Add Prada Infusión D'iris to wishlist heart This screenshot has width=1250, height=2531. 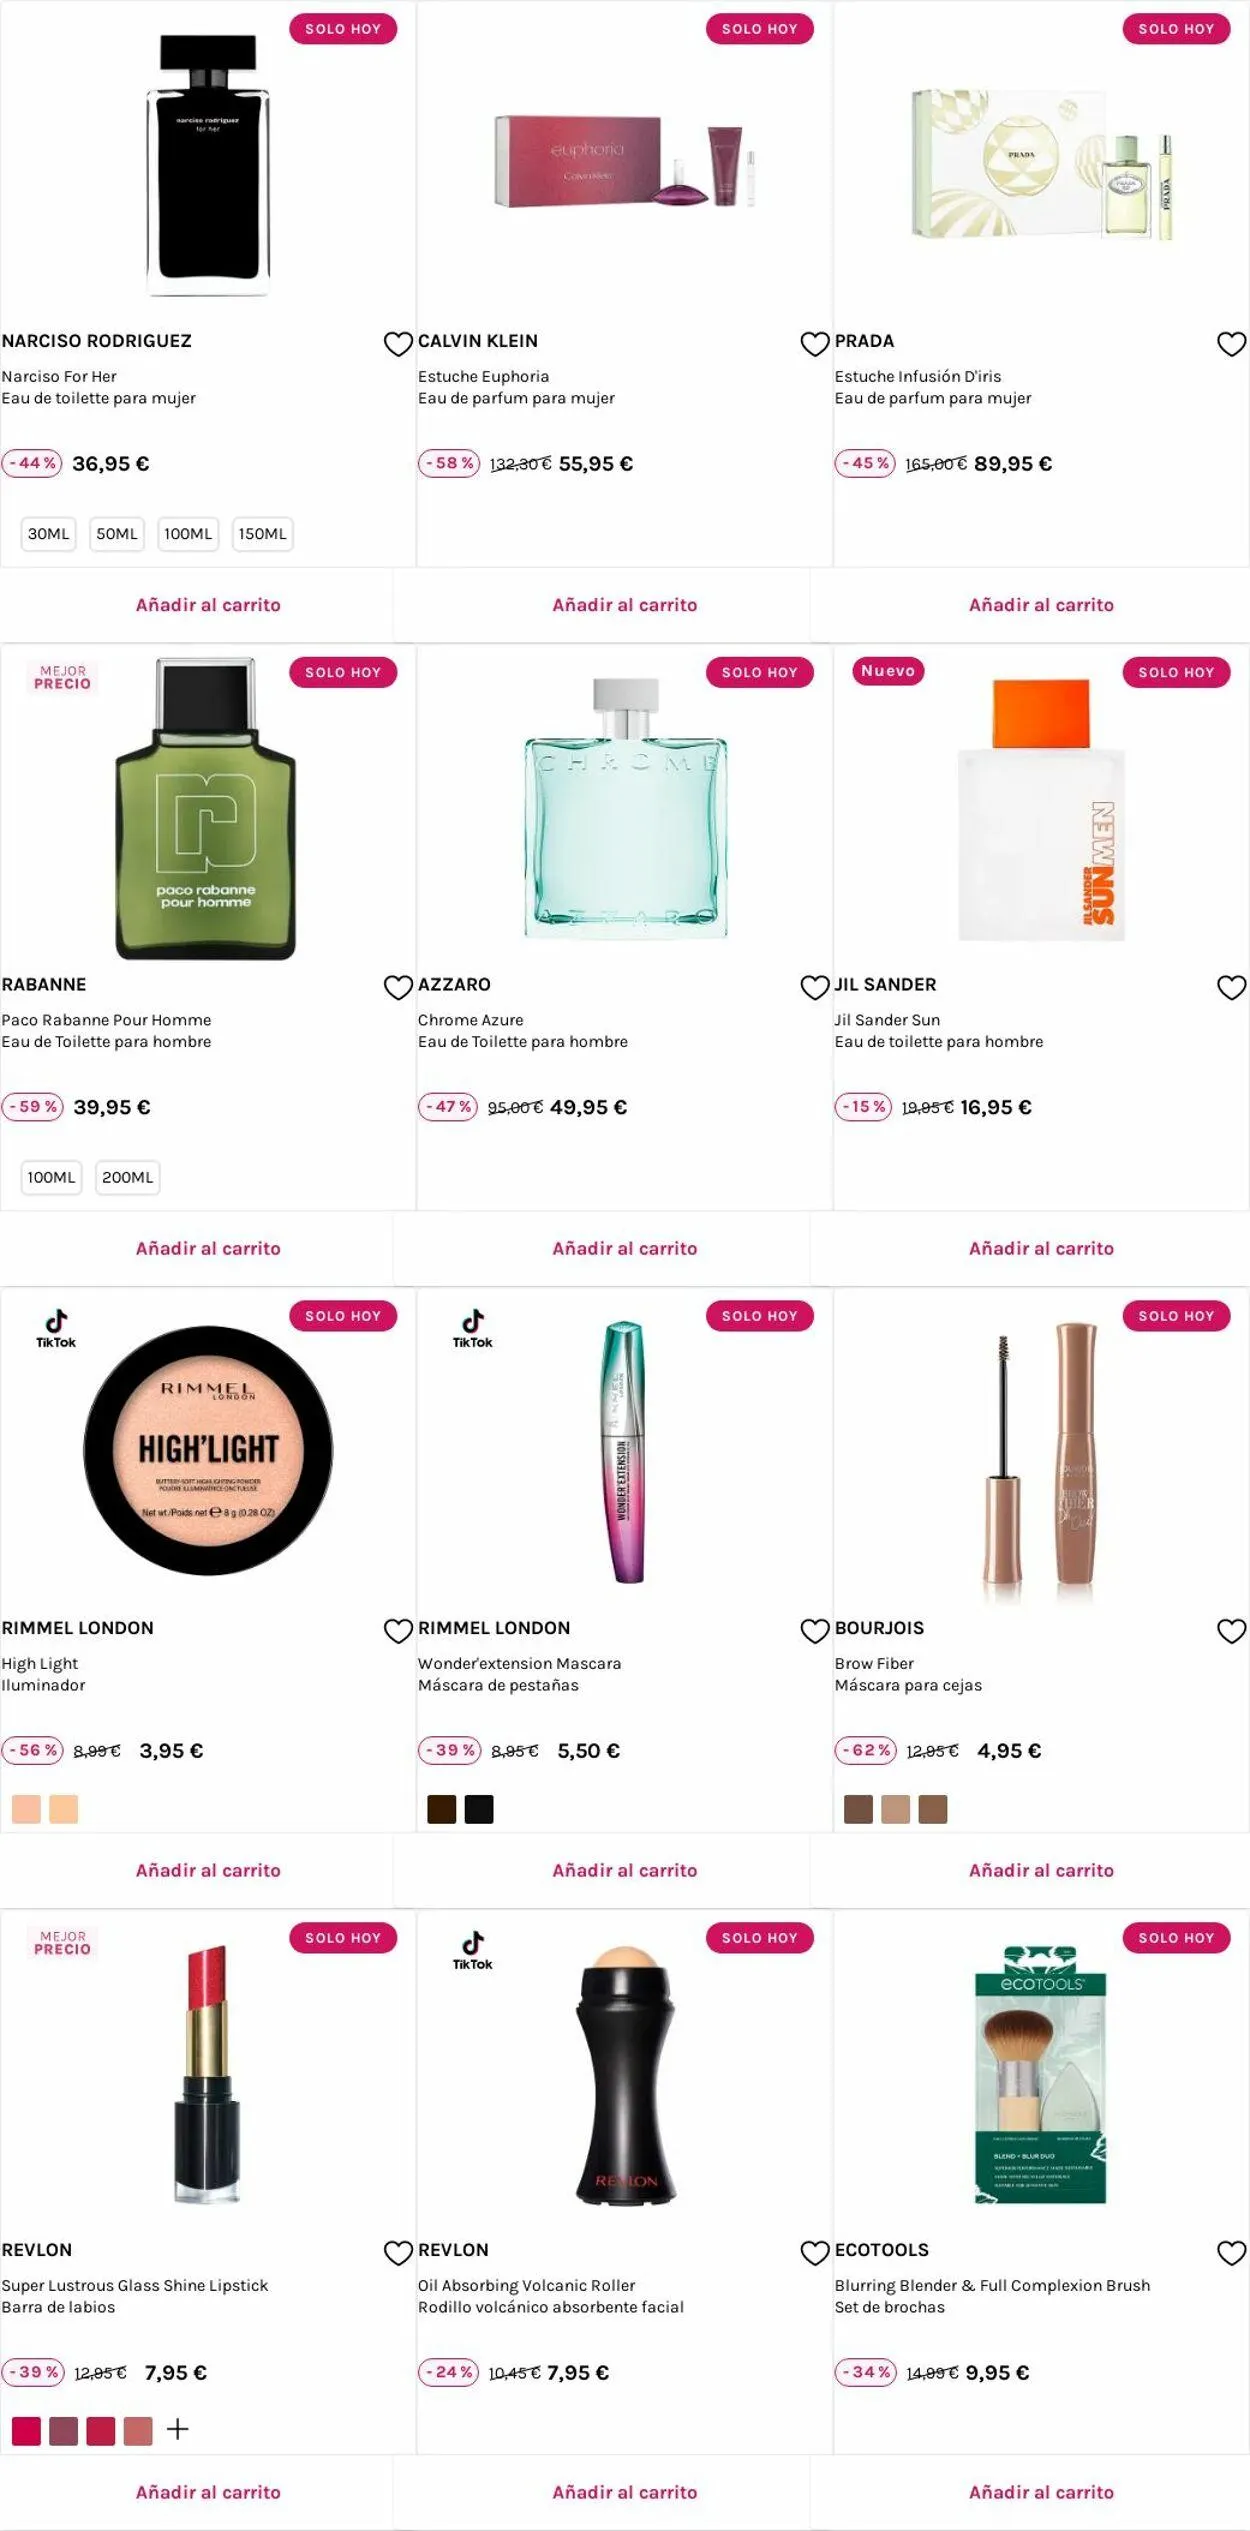pos(1231,344)
